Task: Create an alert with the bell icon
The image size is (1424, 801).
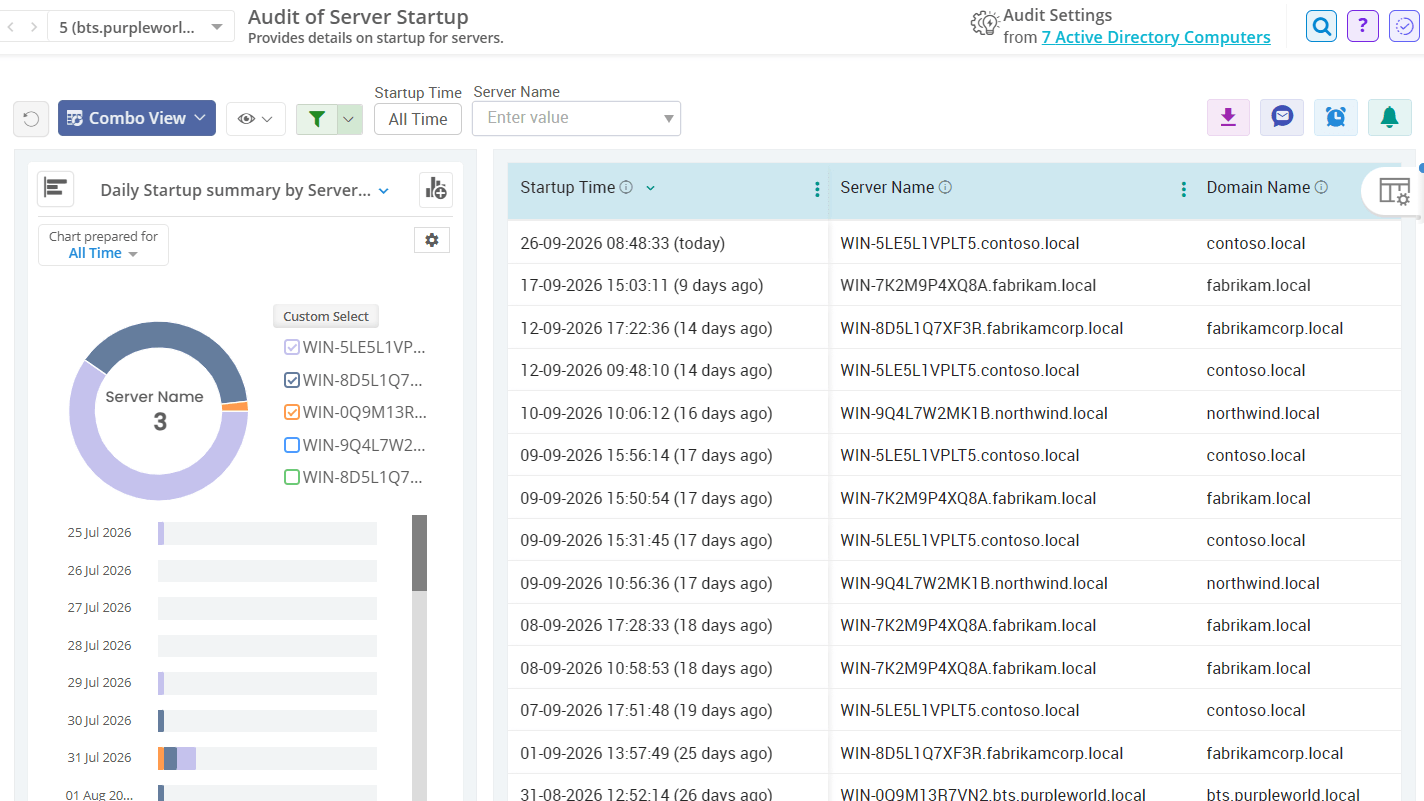Action: (x=1389, y=118)
